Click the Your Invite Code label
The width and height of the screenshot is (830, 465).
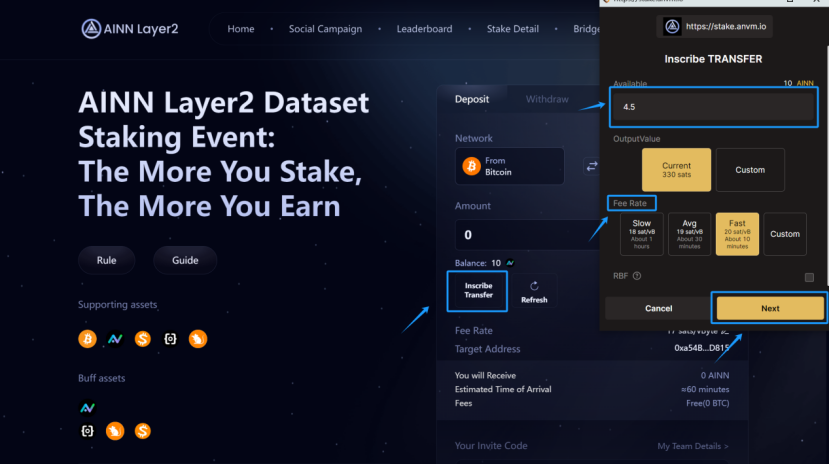tap(491, 446)
